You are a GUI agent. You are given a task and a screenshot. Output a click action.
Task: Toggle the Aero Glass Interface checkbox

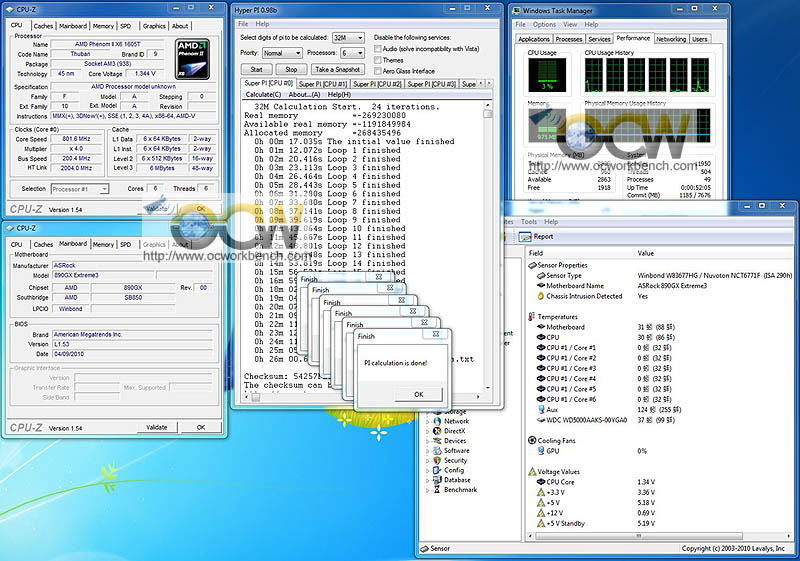[378, 71]
